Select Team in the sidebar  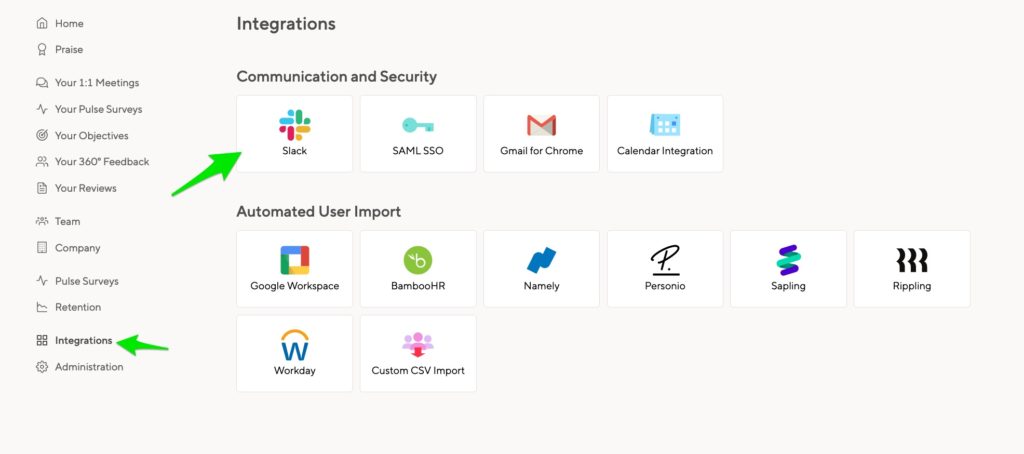[x=67, y=221]
